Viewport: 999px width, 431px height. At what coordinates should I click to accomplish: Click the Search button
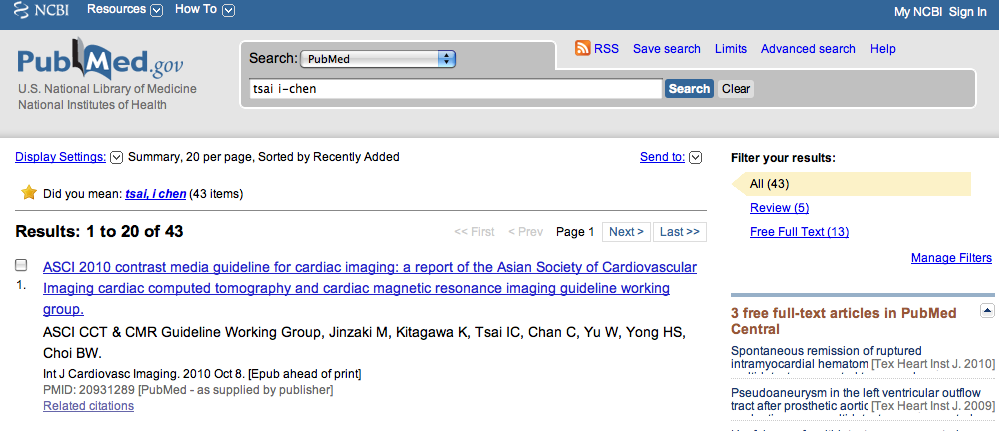point(689,89)
